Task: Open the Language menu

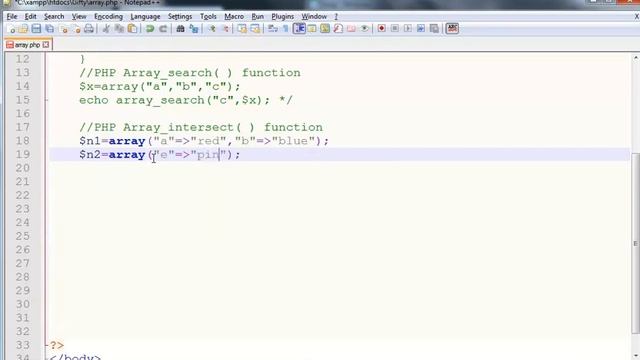Action: point(145,17)
